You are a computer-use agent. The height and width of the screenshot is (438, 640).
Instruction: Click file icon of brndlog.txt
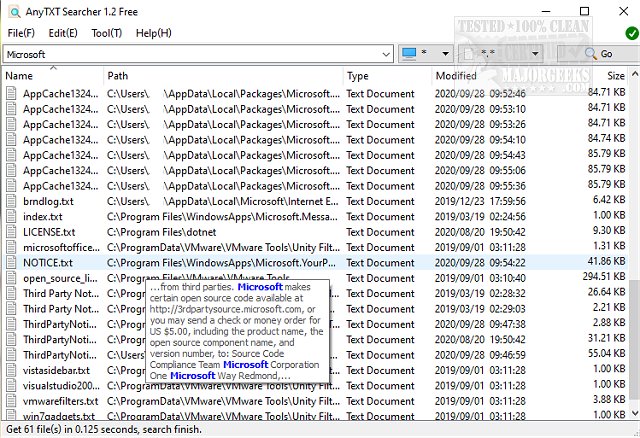11,201
